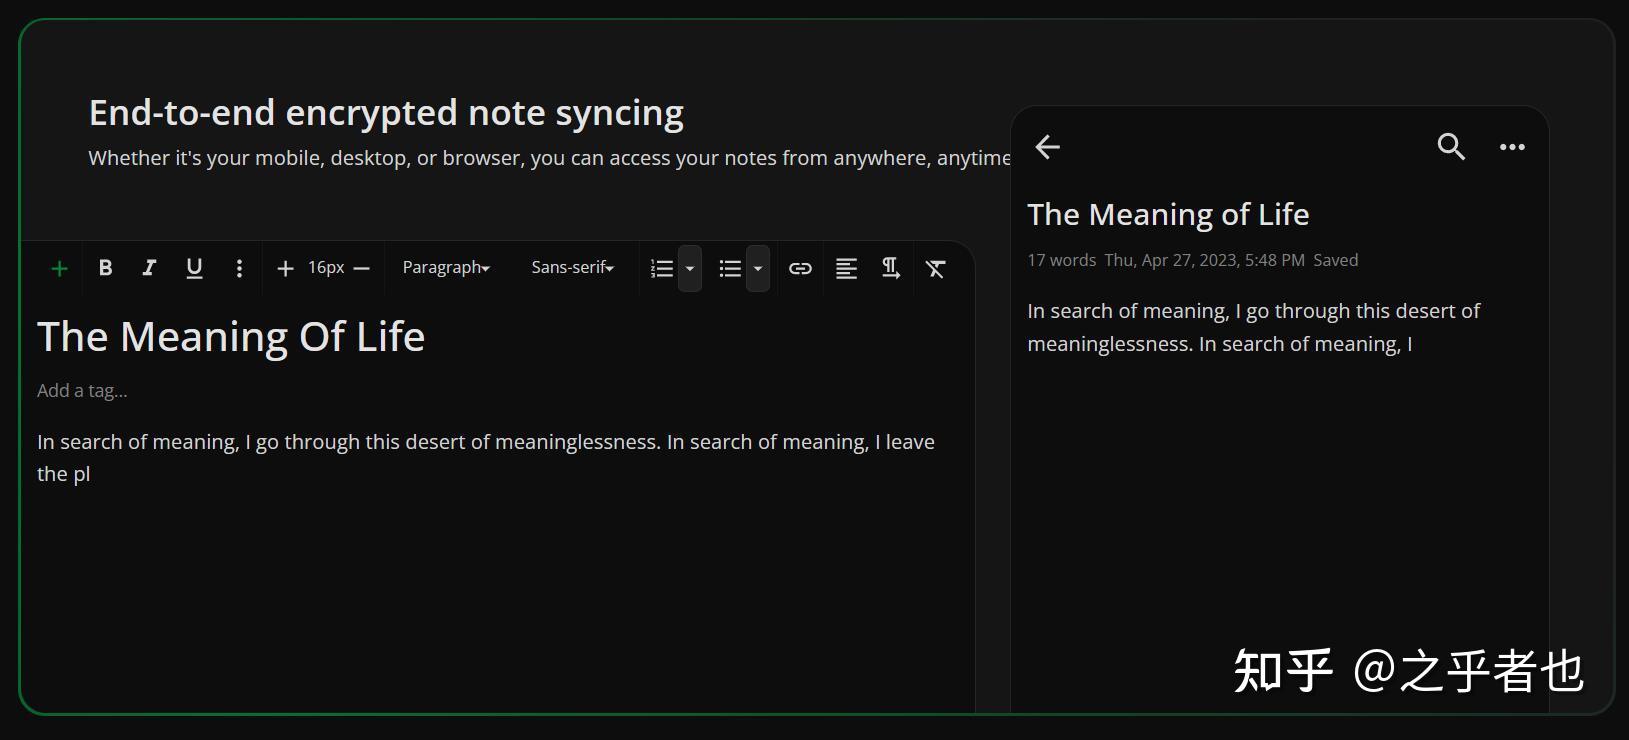The height and width of the screenshot is (740, 1629).
Task: Expand bullet list style options
Action: pyautogui.click(x=758, y=268)
